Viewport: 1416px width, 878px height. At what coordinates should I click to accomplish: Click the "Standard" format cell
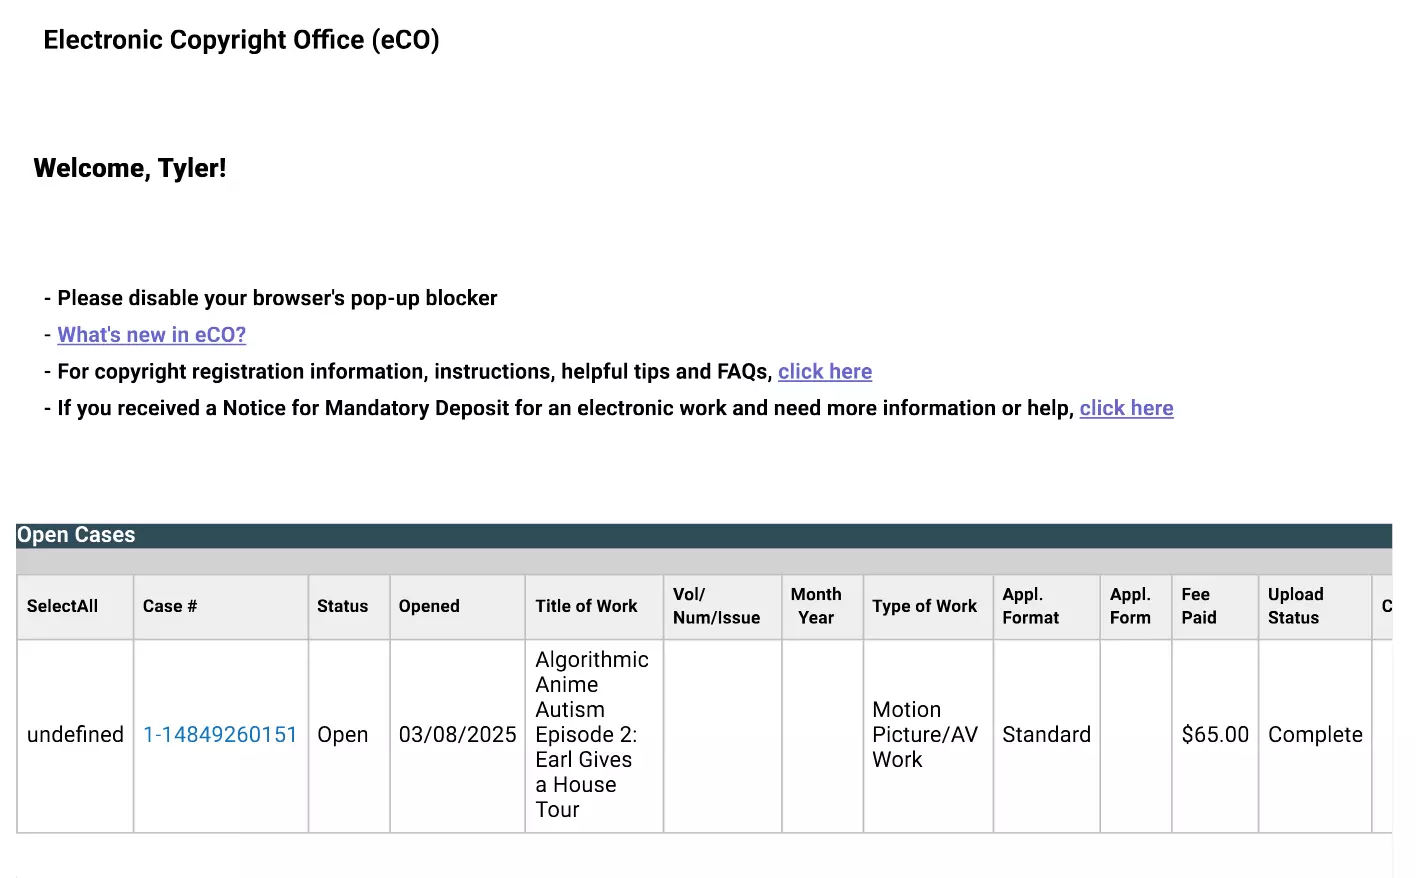point(1046,736)
